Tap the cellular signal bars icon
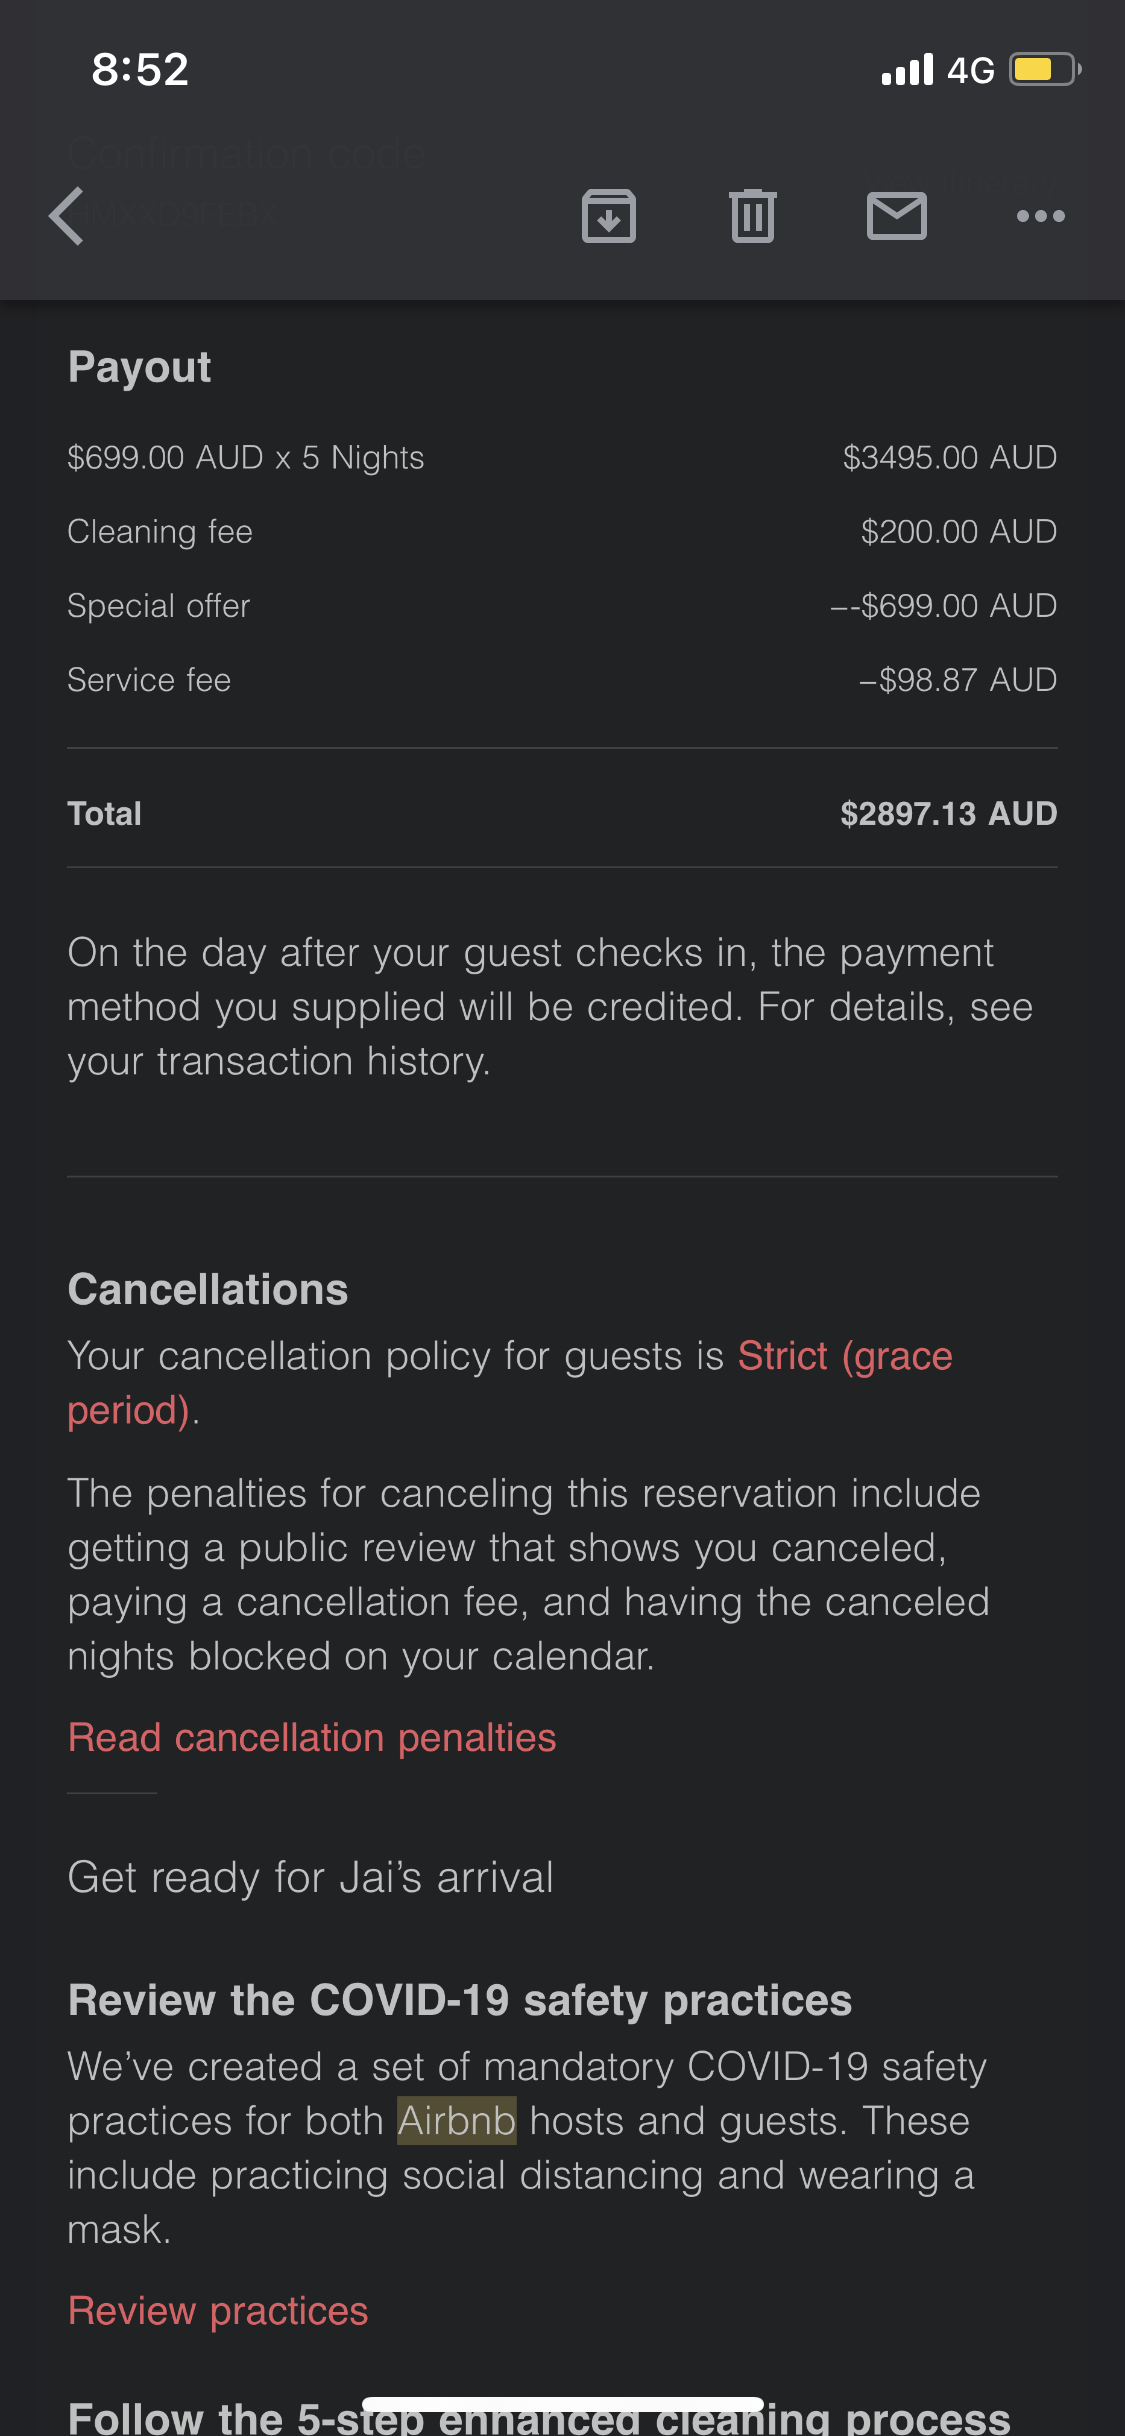The width and height of the screenshot is (1125, 2436). 907,70
